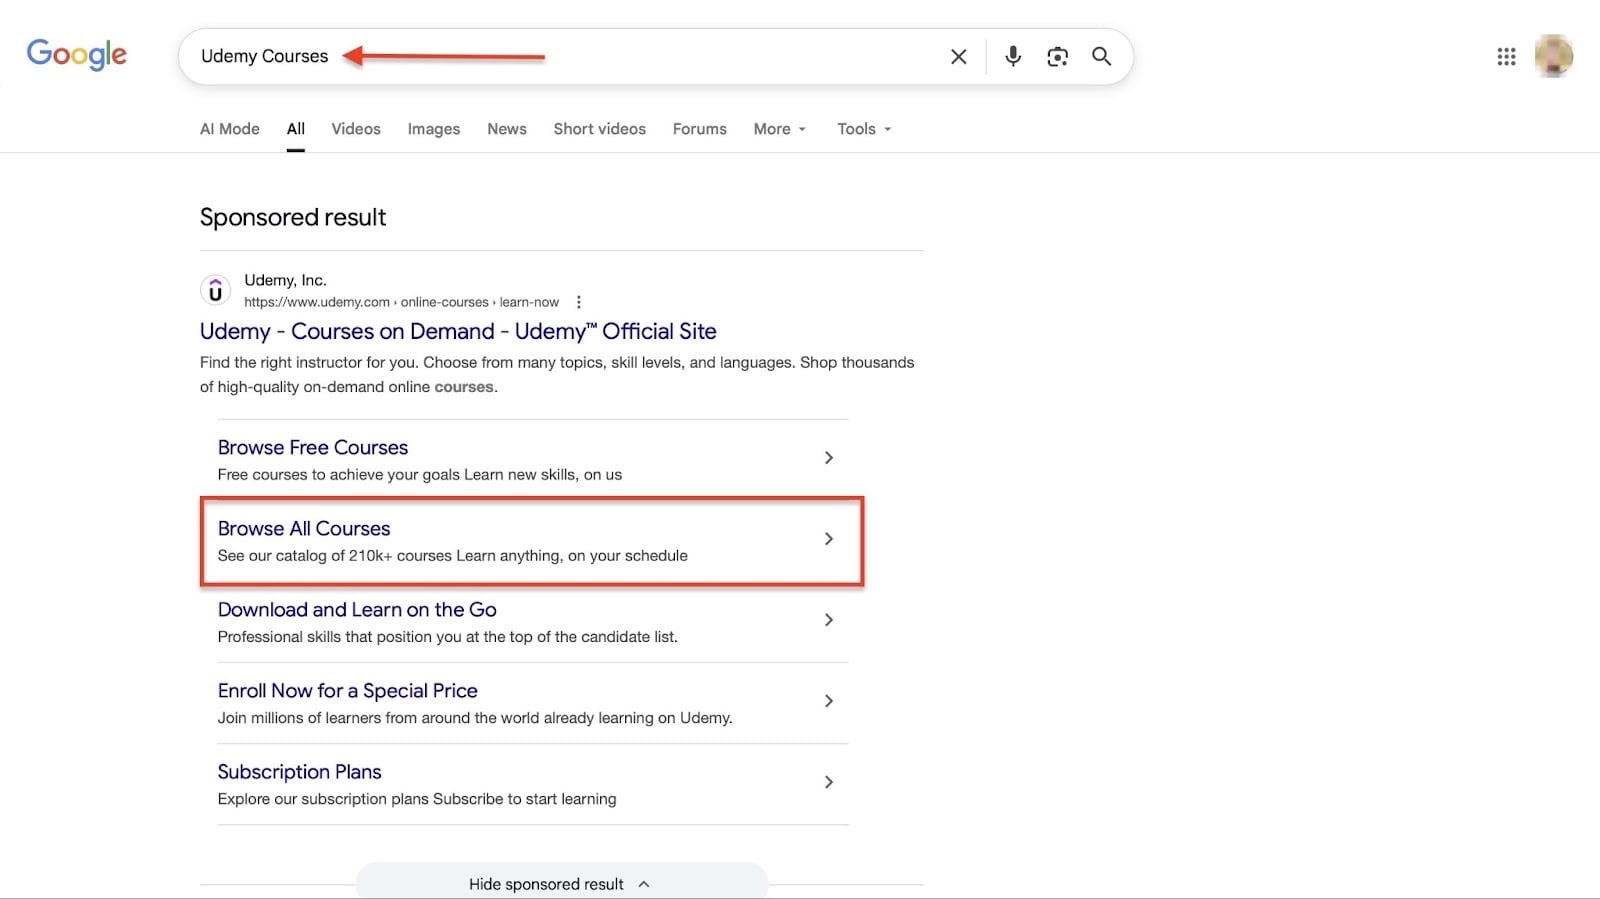This screenshot has width=1600, height=899.
Task: Click 'Join millions of learners' description
Action: click(475, 718)
